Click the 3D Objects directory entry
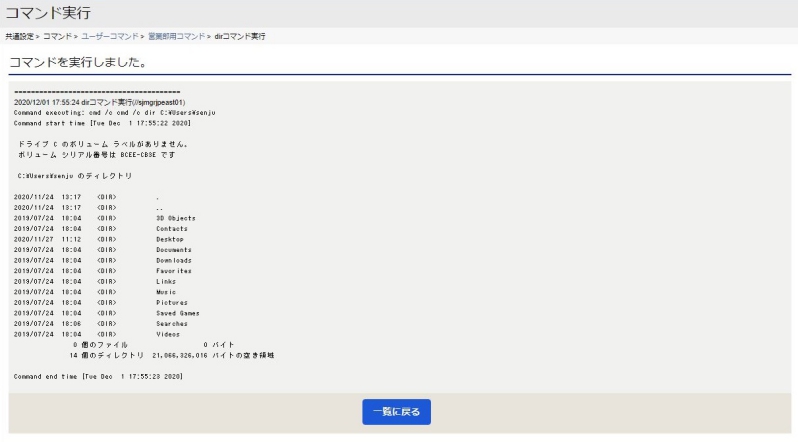The image size is (798, 442). [176, 218]
